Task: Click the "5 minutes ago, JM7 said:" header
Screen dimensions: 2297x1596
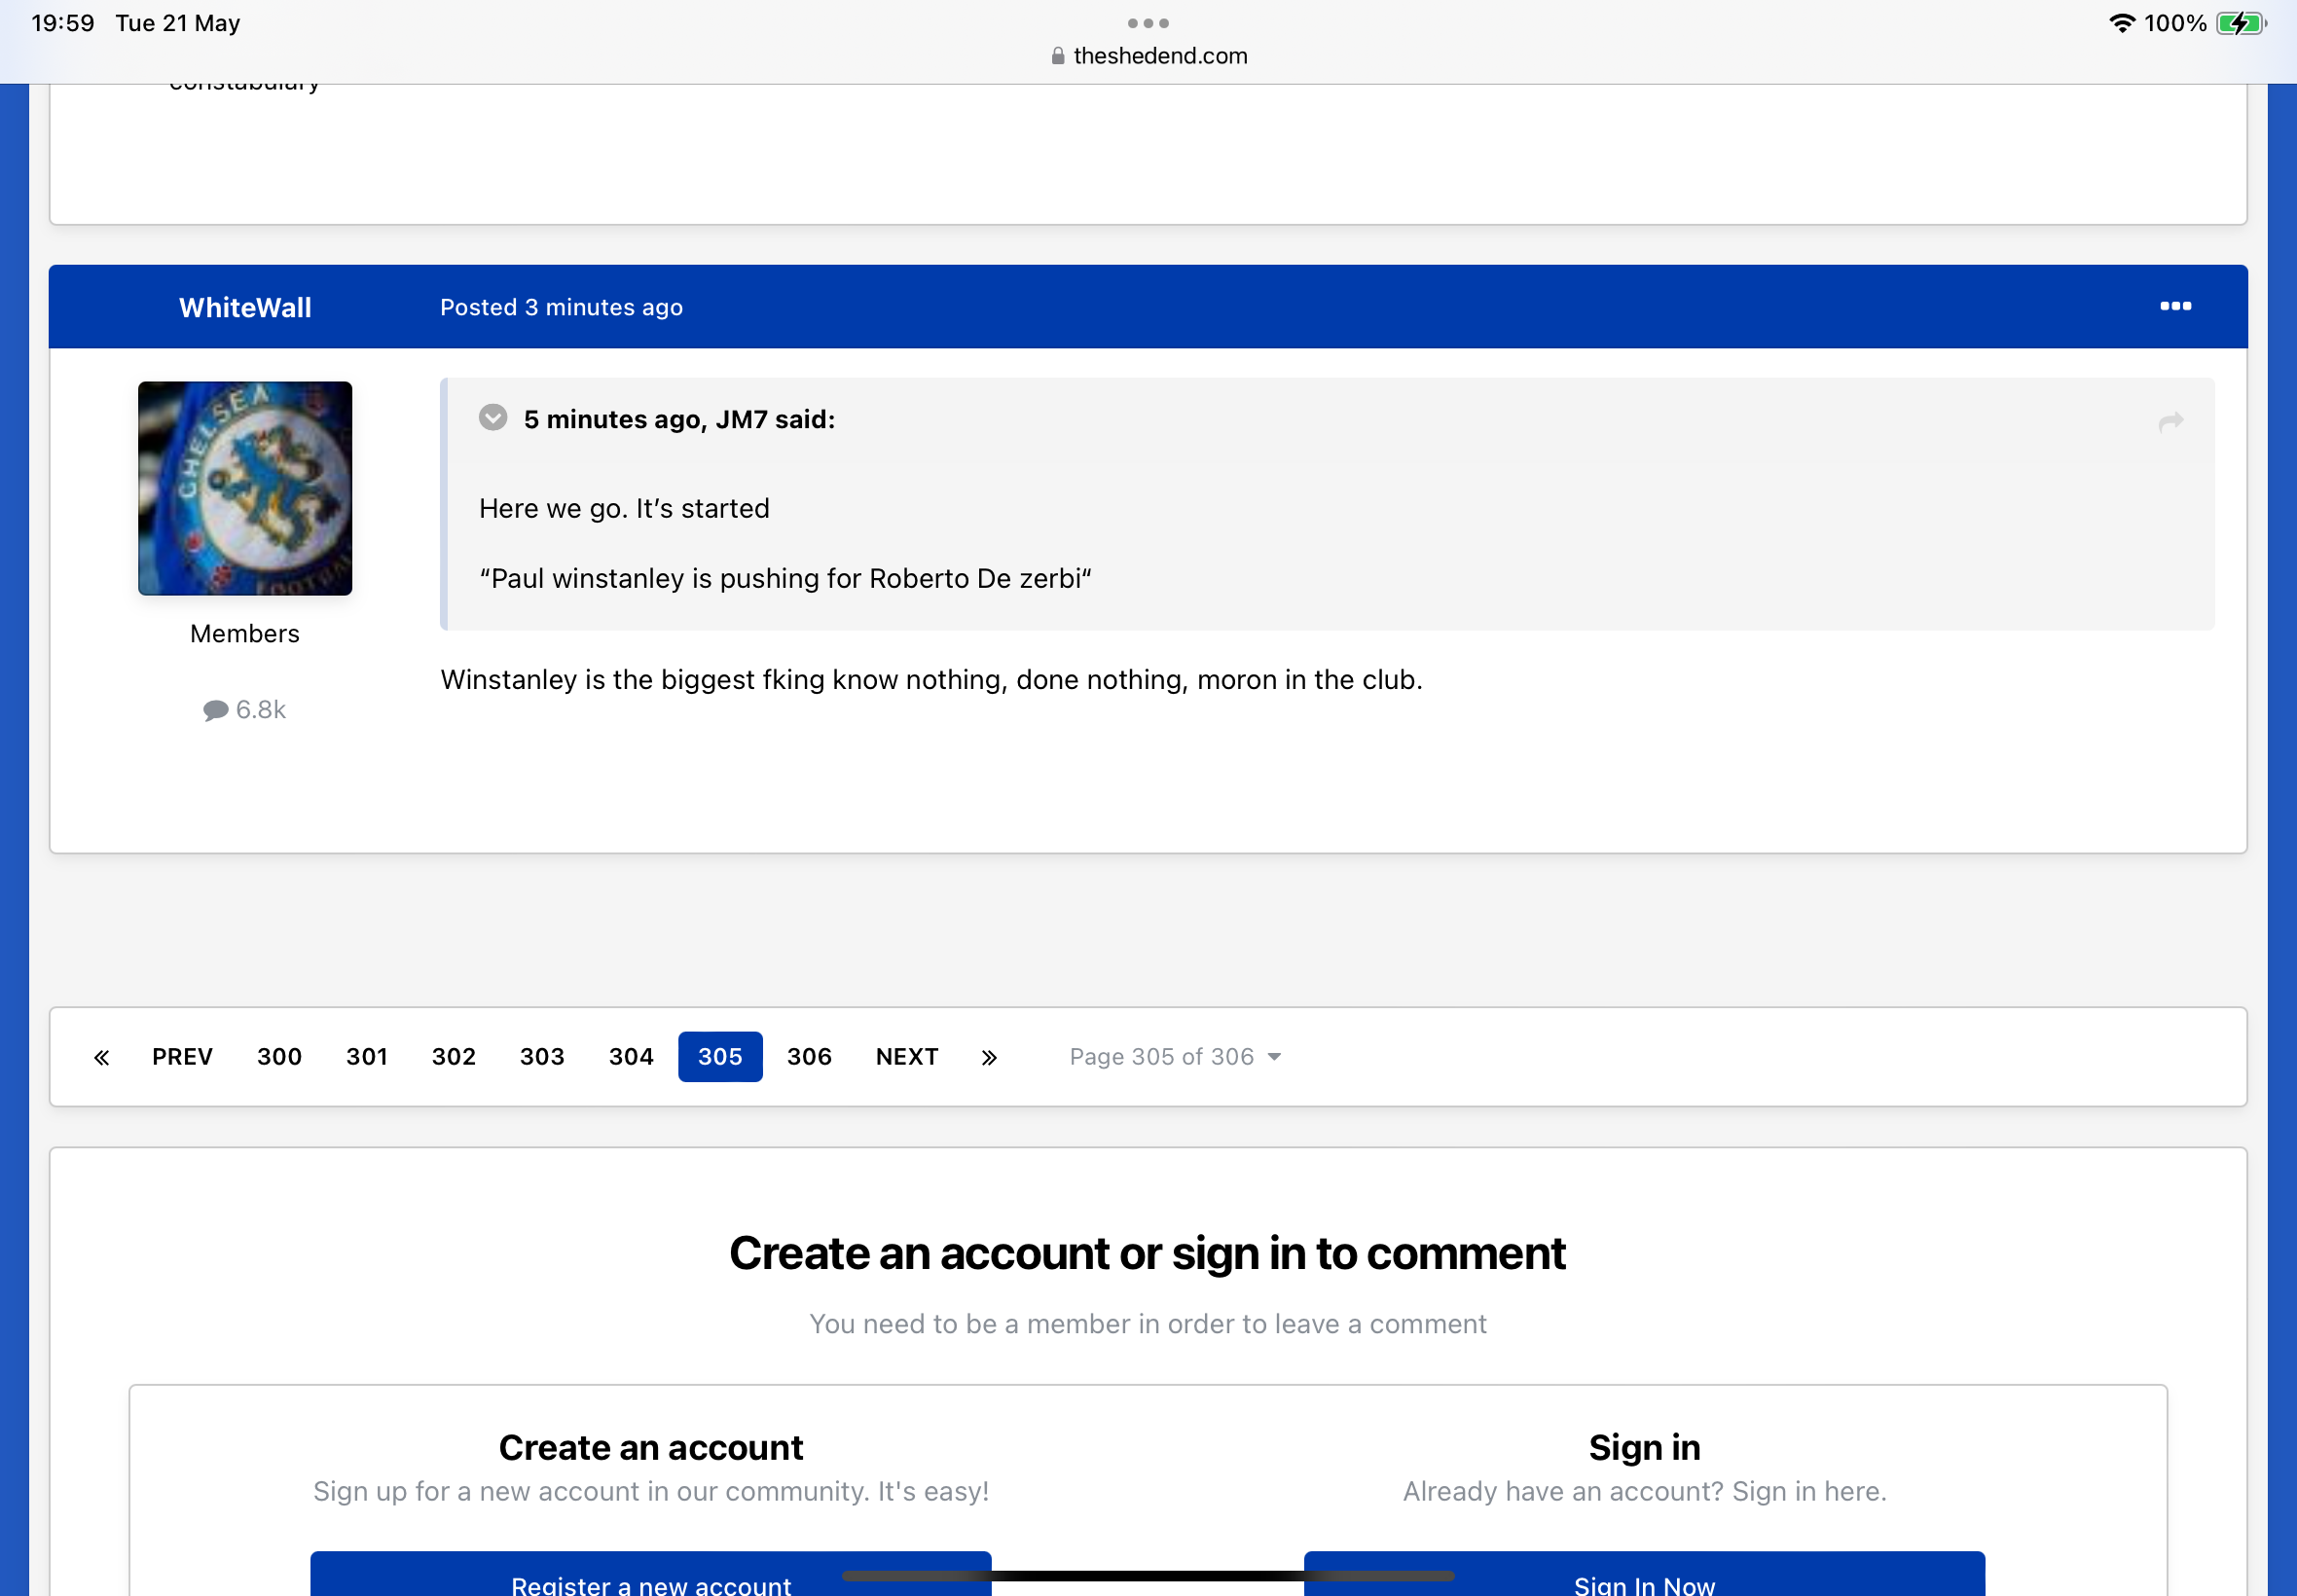Action: [x=679, y=419]
